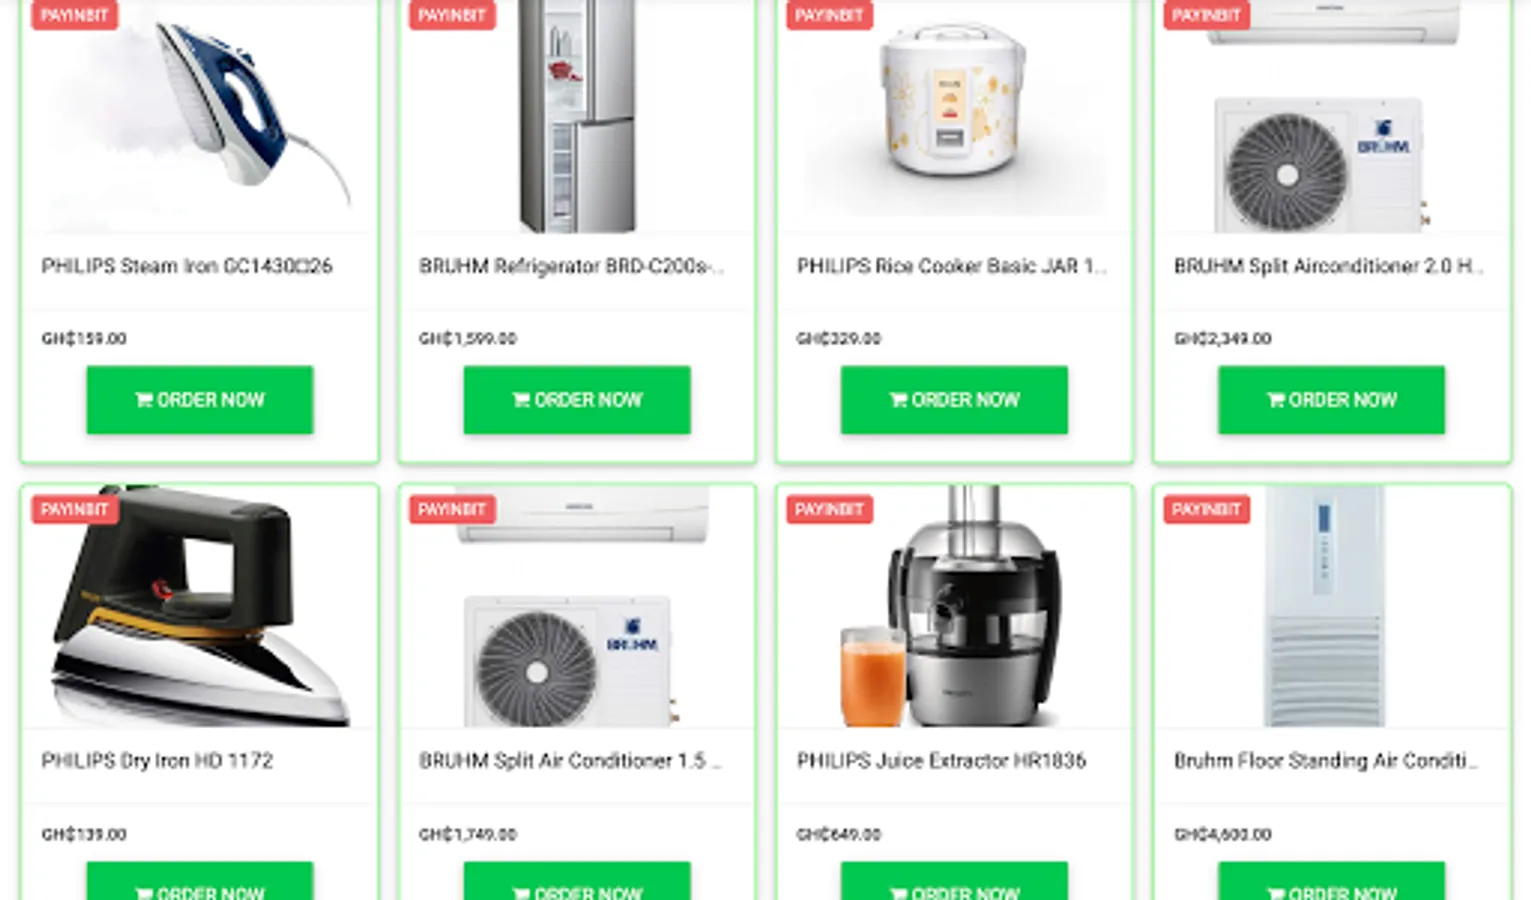
Task: Click the PAYINBIT badge on the juice extractor
Action: click(829, 509)
